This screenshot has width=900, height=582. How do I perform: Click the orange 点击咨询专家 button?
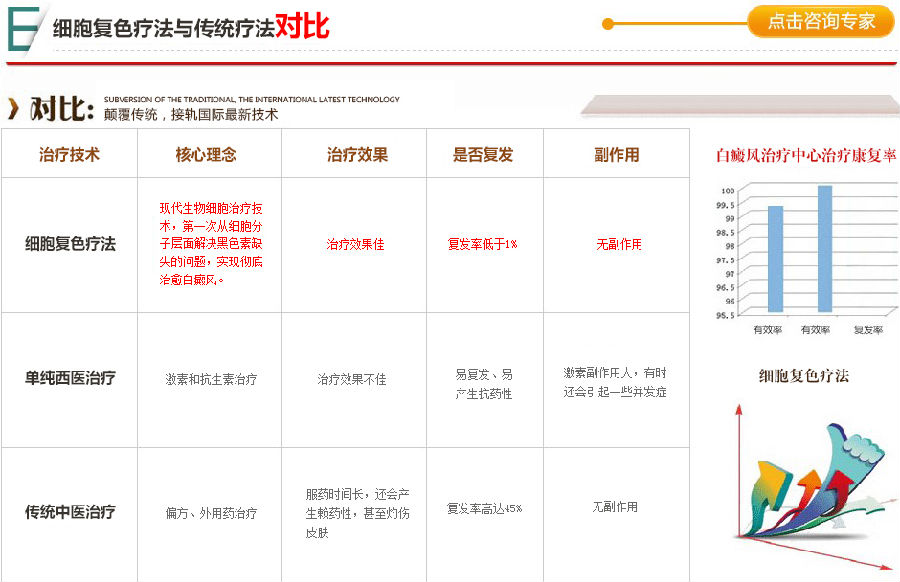click(821, 21)
